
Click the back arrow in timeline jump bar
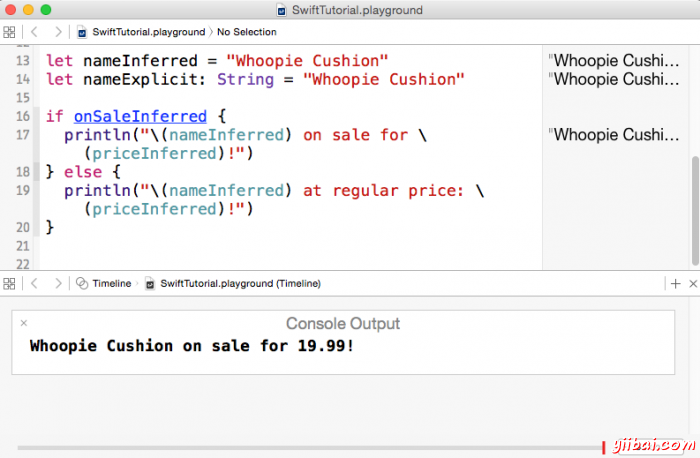point(33,284)
